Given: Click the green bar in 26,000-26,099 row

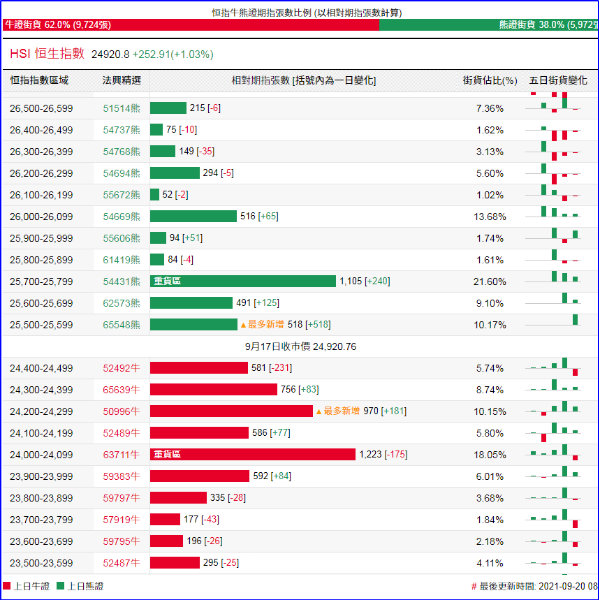Looking at the screenshot, I should point(193,216).
